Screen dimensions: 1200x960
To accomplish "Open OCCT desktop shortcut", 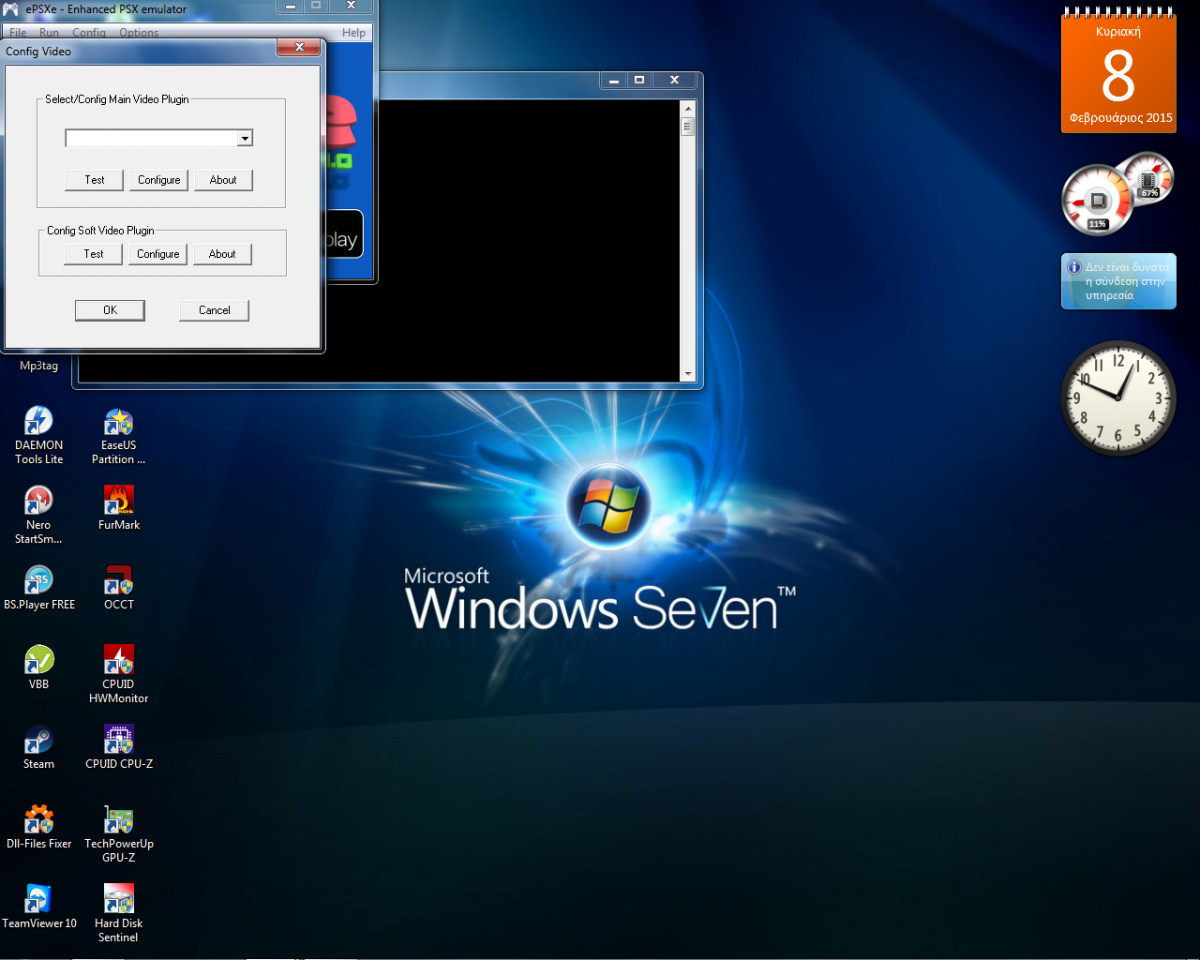I will (x=118, y=587).
